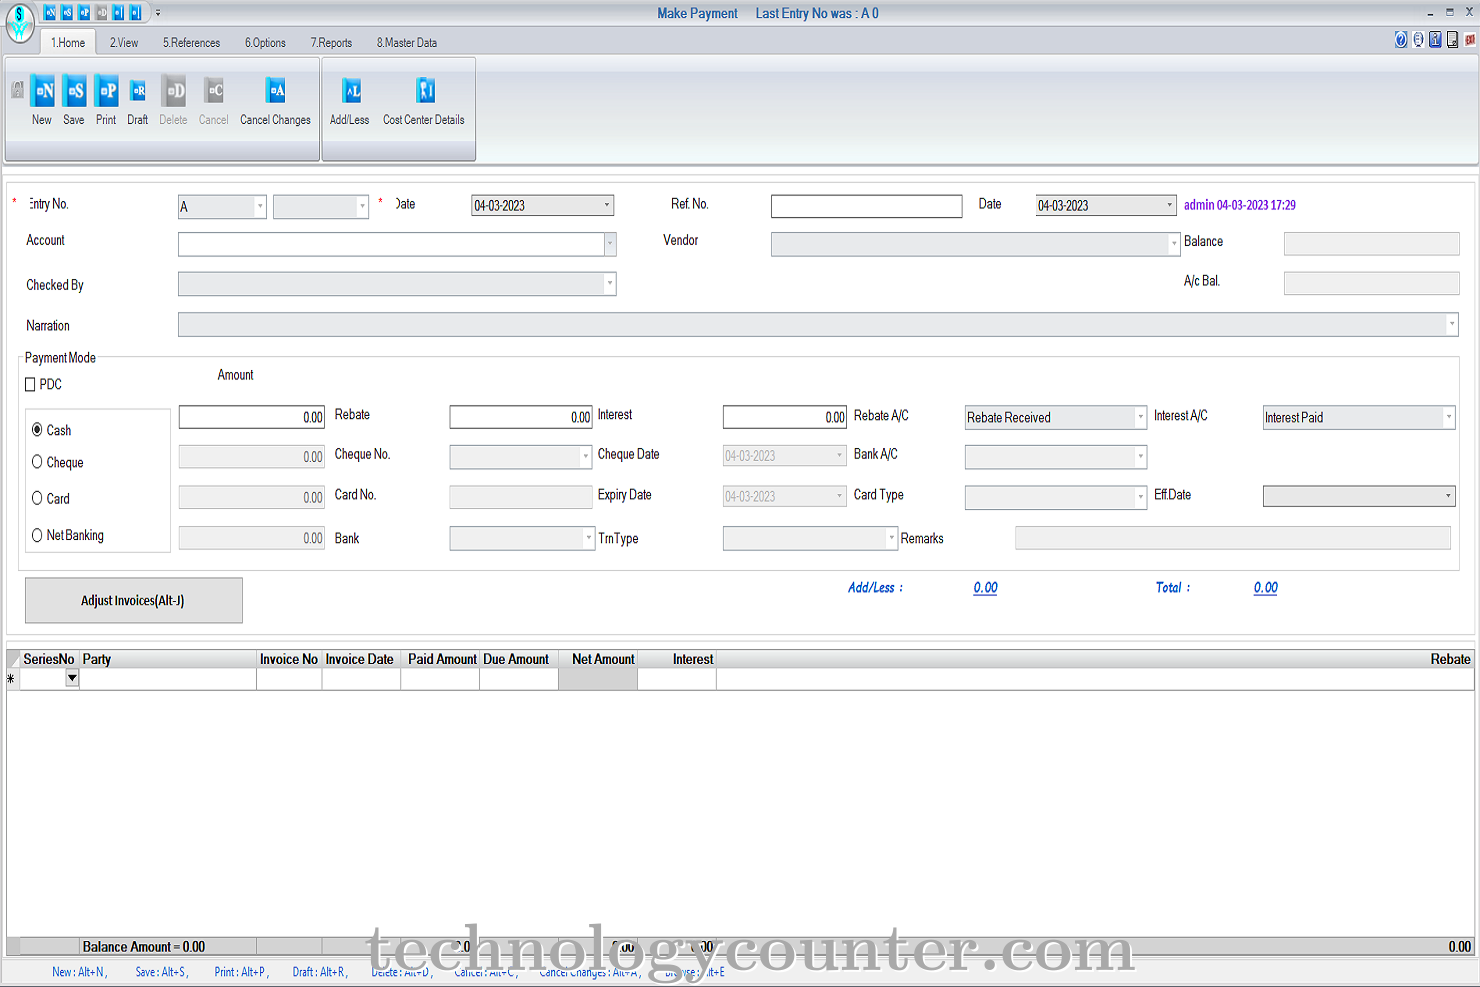Open the blue question-mark help icon
Viewport: 1480px width, 987px height.
tap(1401, 39)
